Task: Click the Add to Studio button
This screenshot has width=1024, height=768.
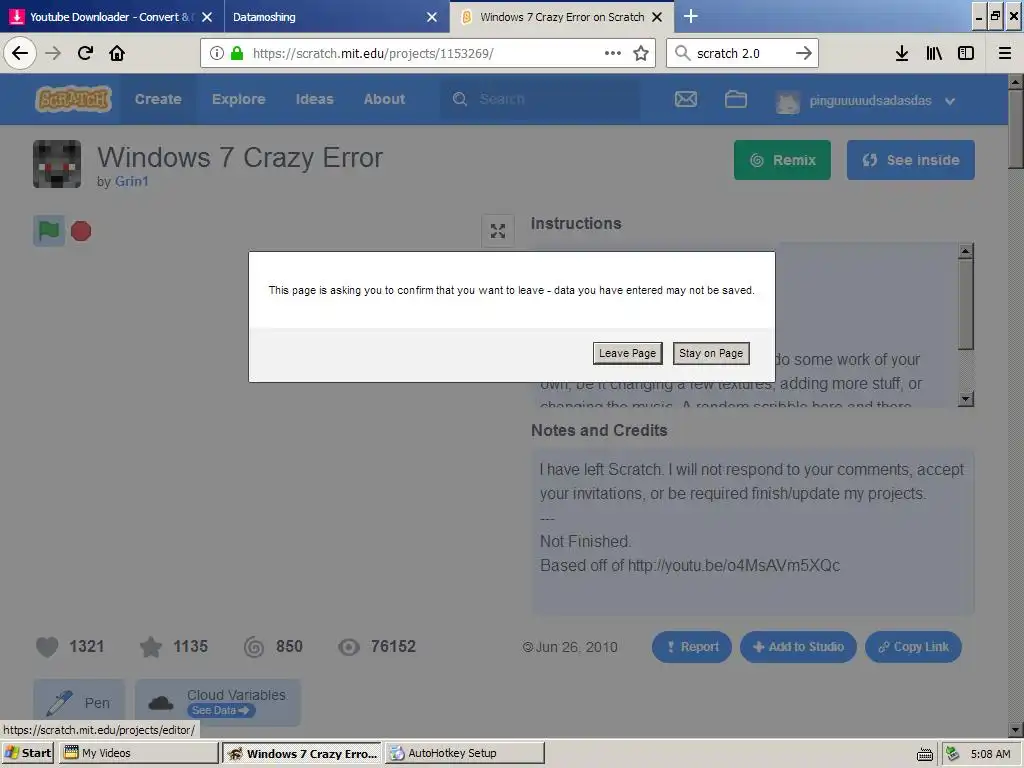Action: click(798, 647)
